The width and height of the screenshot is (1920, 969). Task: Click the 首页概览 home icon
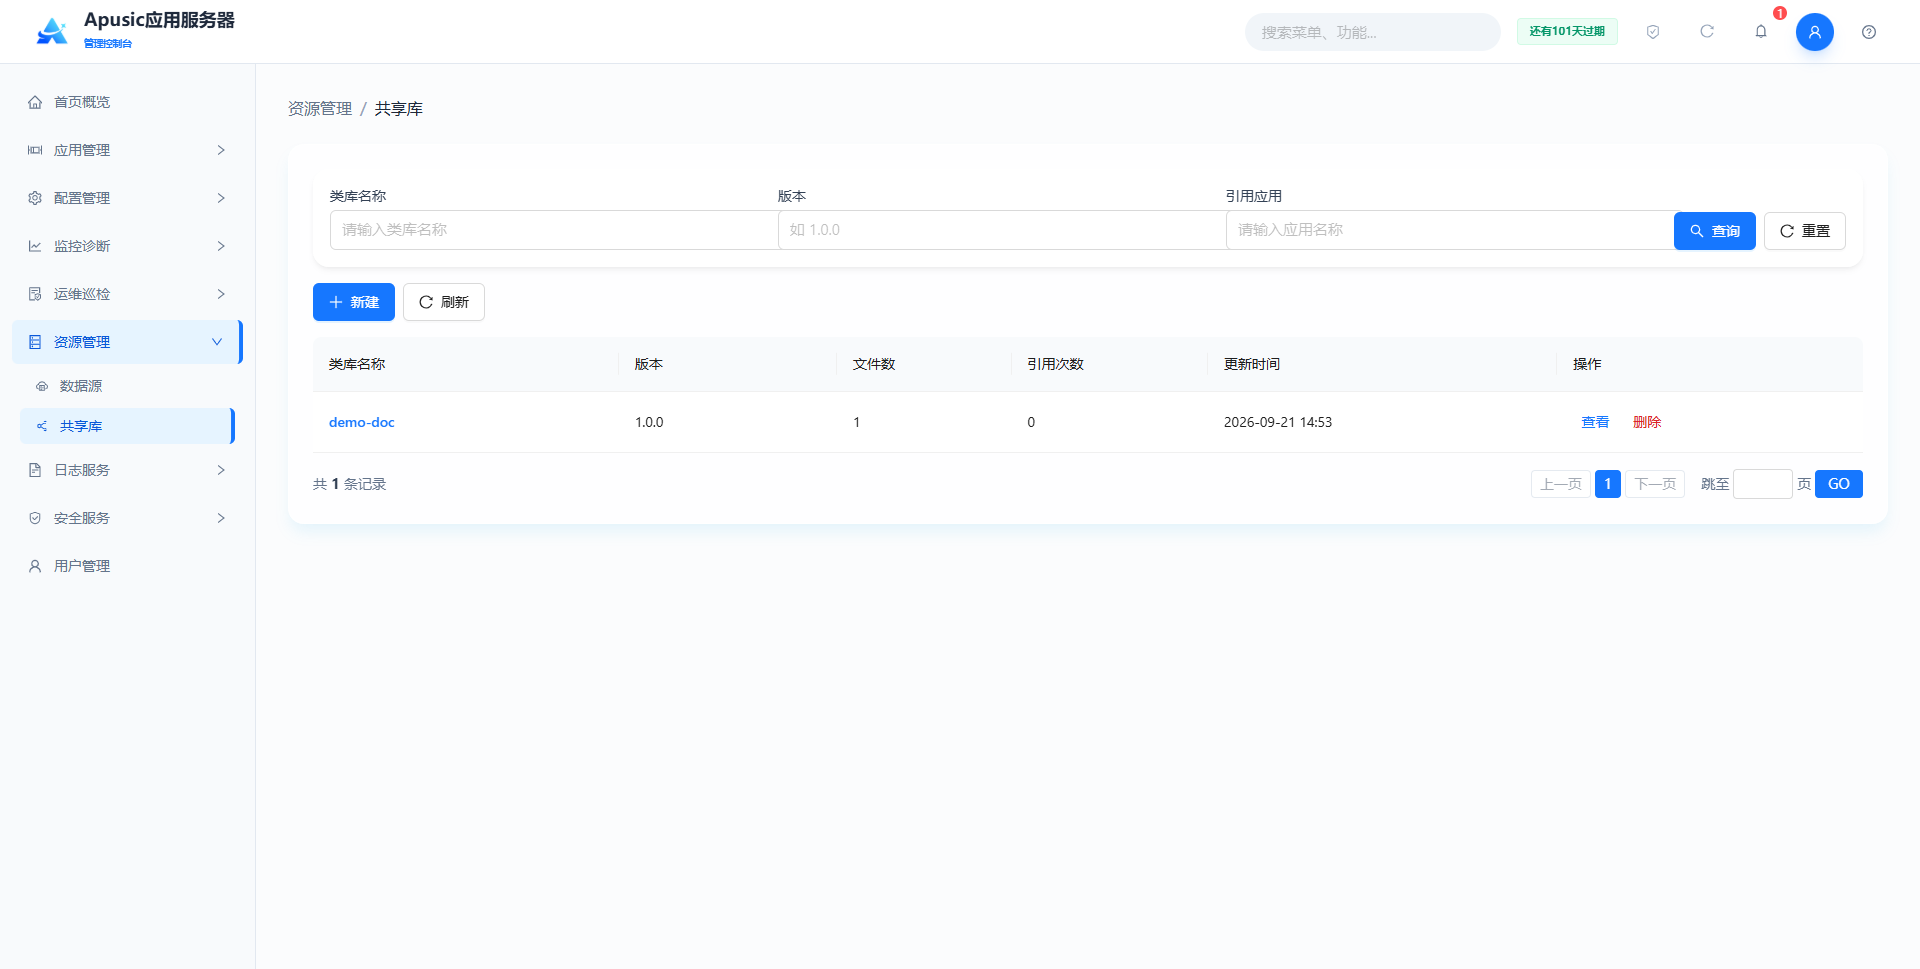pos(35,102)
